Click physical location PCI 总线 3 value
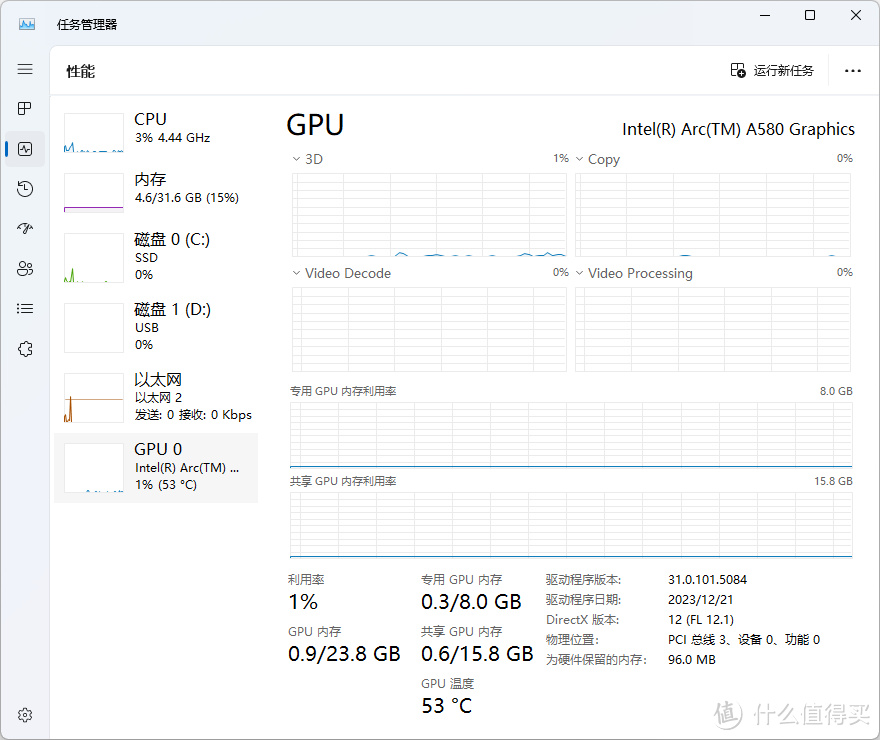Image resolution: width=880 pixels, height=740 pixels. tap(744, 640)
